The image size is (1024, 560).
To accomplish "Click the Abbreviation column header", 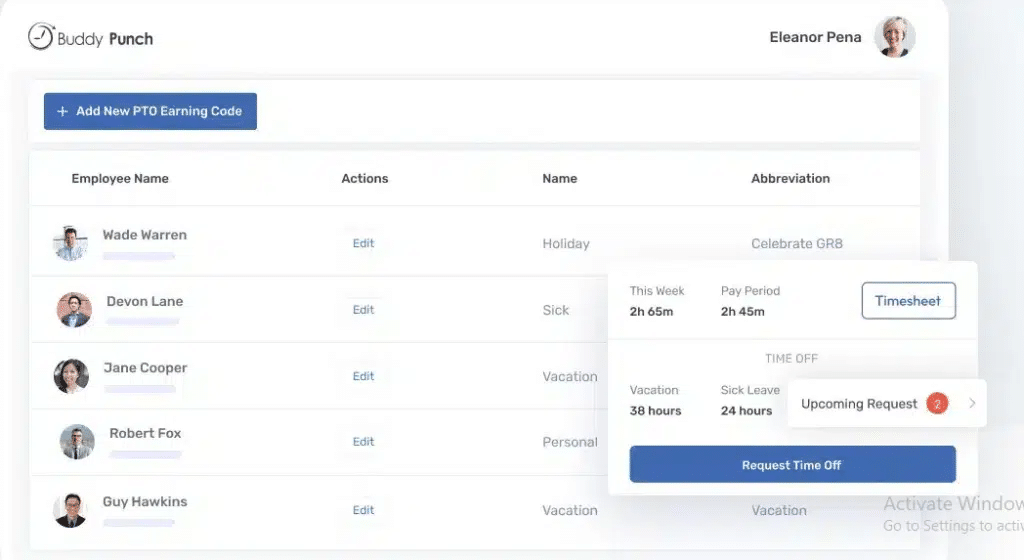I will 790,179.
